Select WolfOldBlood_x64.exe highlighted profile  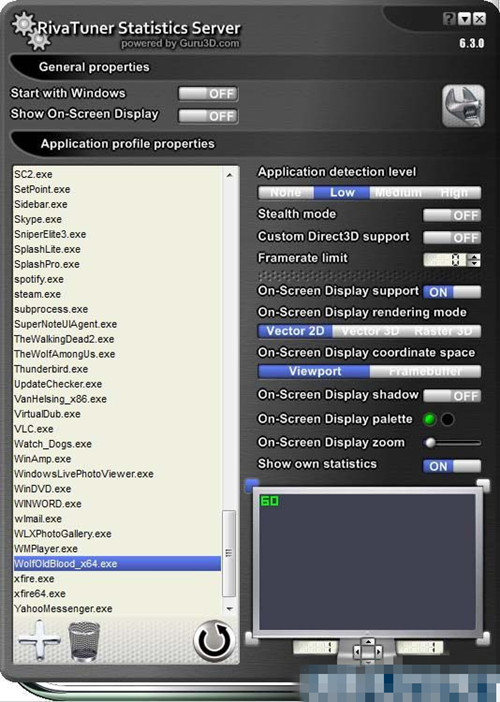[x=117, y=564]
